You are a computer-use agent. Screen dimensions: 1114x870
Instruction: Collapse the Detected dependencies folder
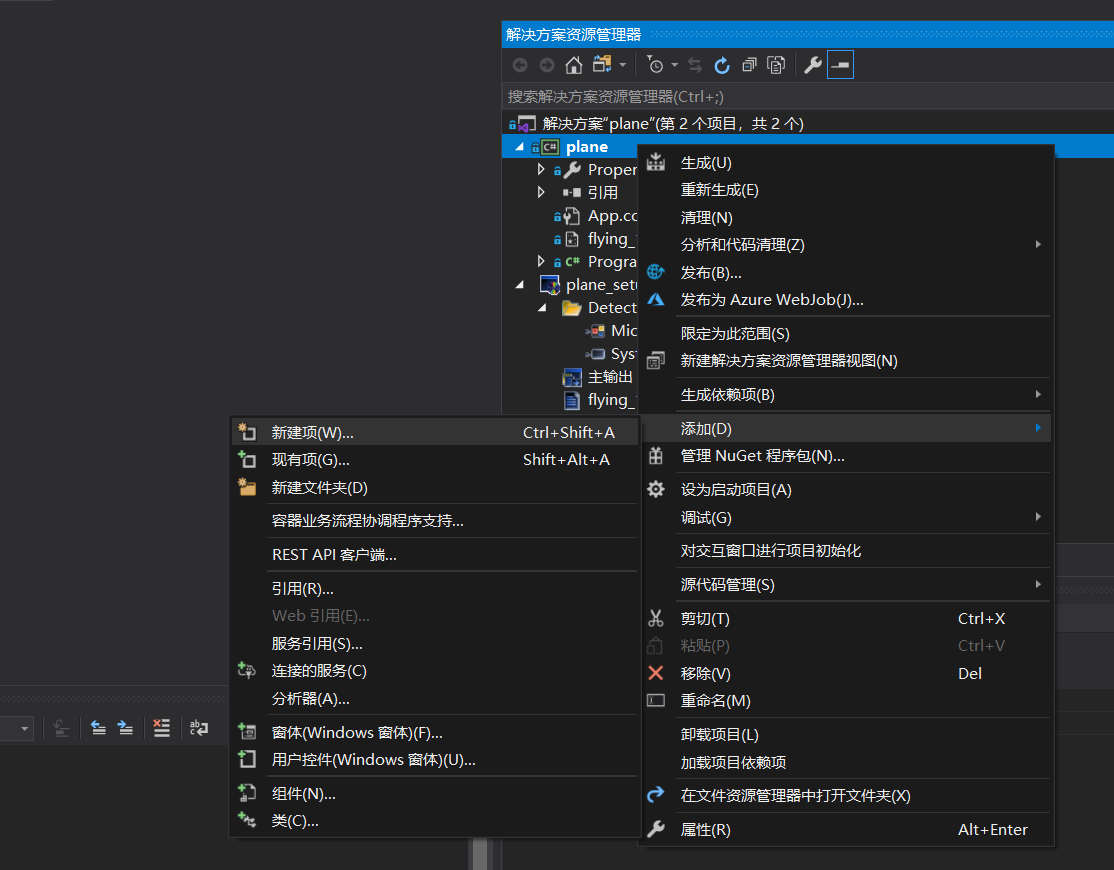pyautogui.click(x=542, y=308)
